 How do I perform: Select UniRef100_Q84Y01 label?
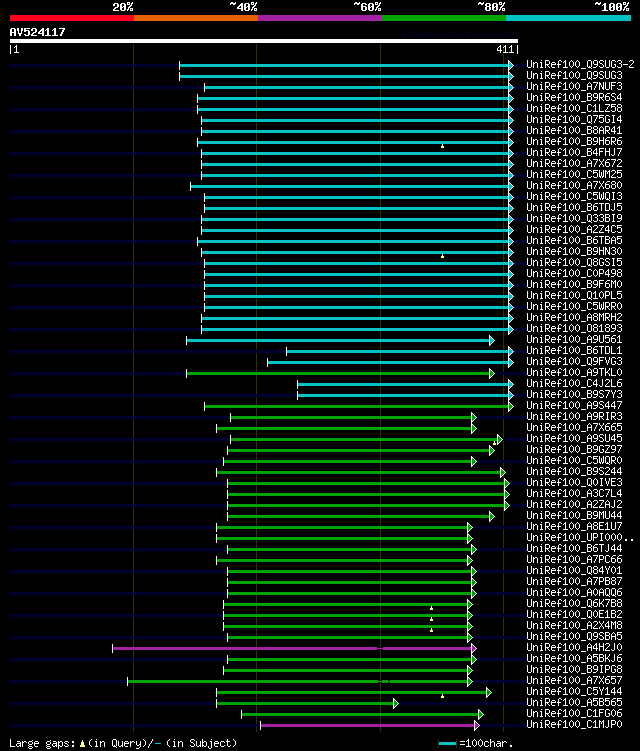coord(574,571)
